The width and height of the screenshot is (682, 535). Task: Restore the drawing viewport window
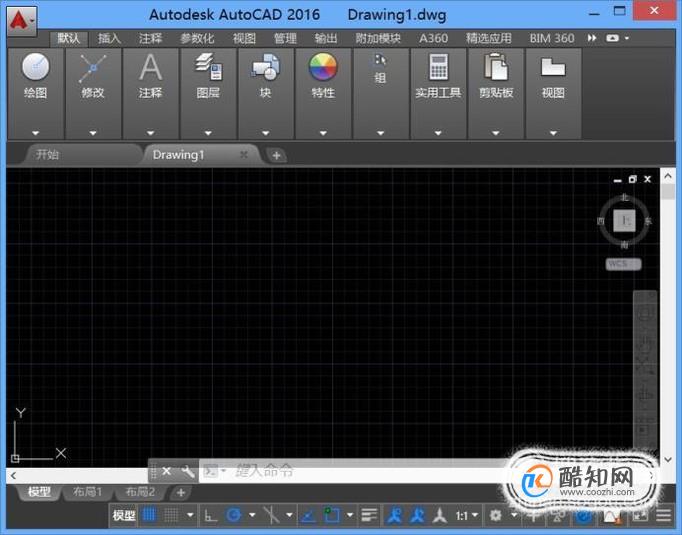[x=632, y=179]
